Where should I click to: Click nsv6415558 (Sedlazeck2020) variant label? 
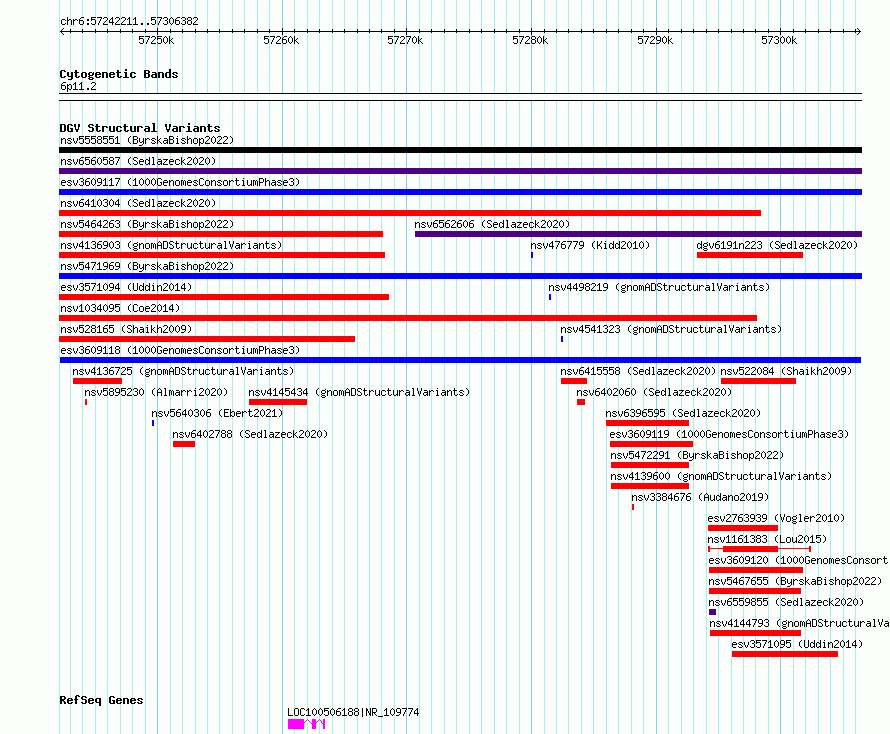click(638, 371)
